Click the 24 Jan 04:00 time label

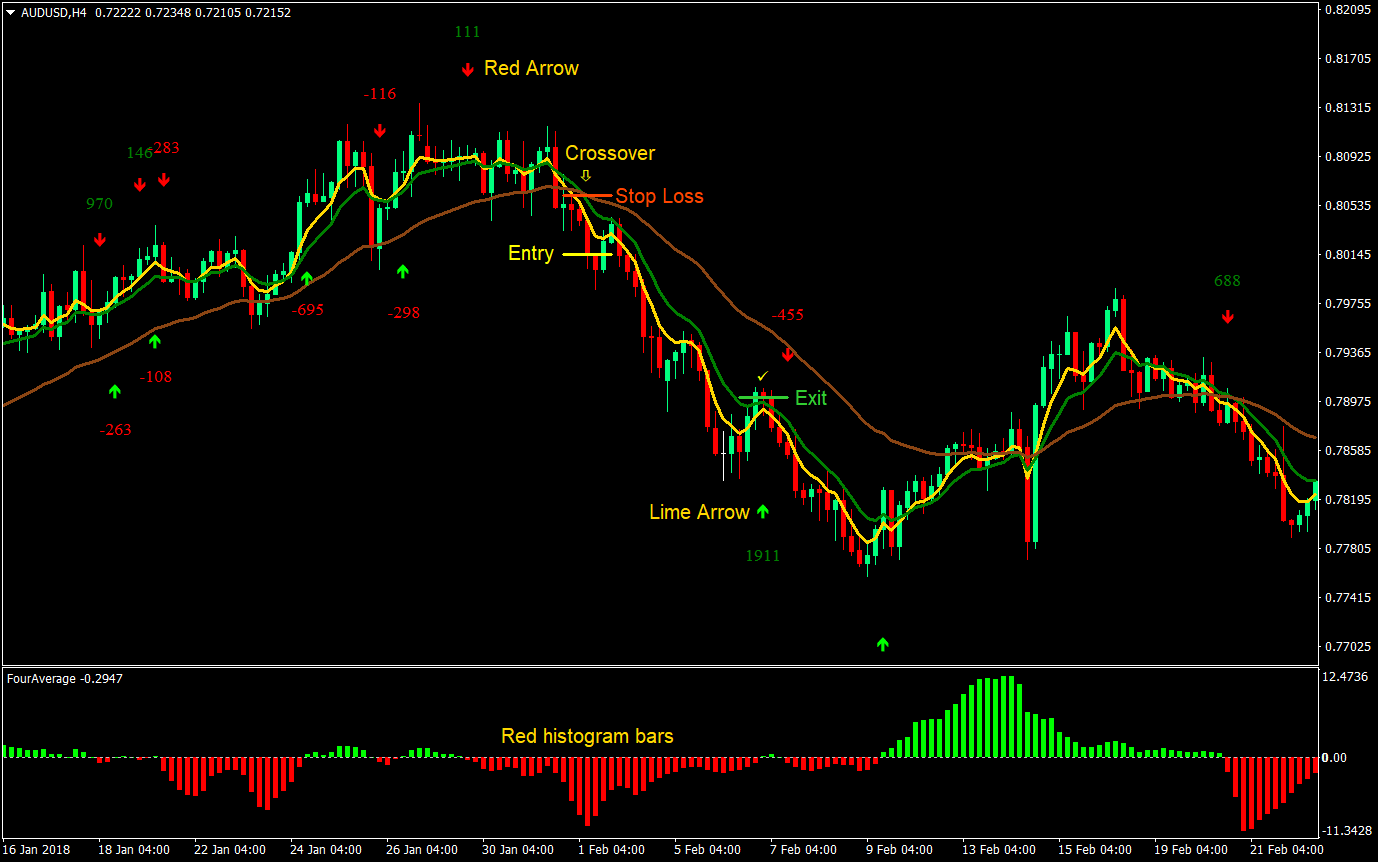coord(327,850)
